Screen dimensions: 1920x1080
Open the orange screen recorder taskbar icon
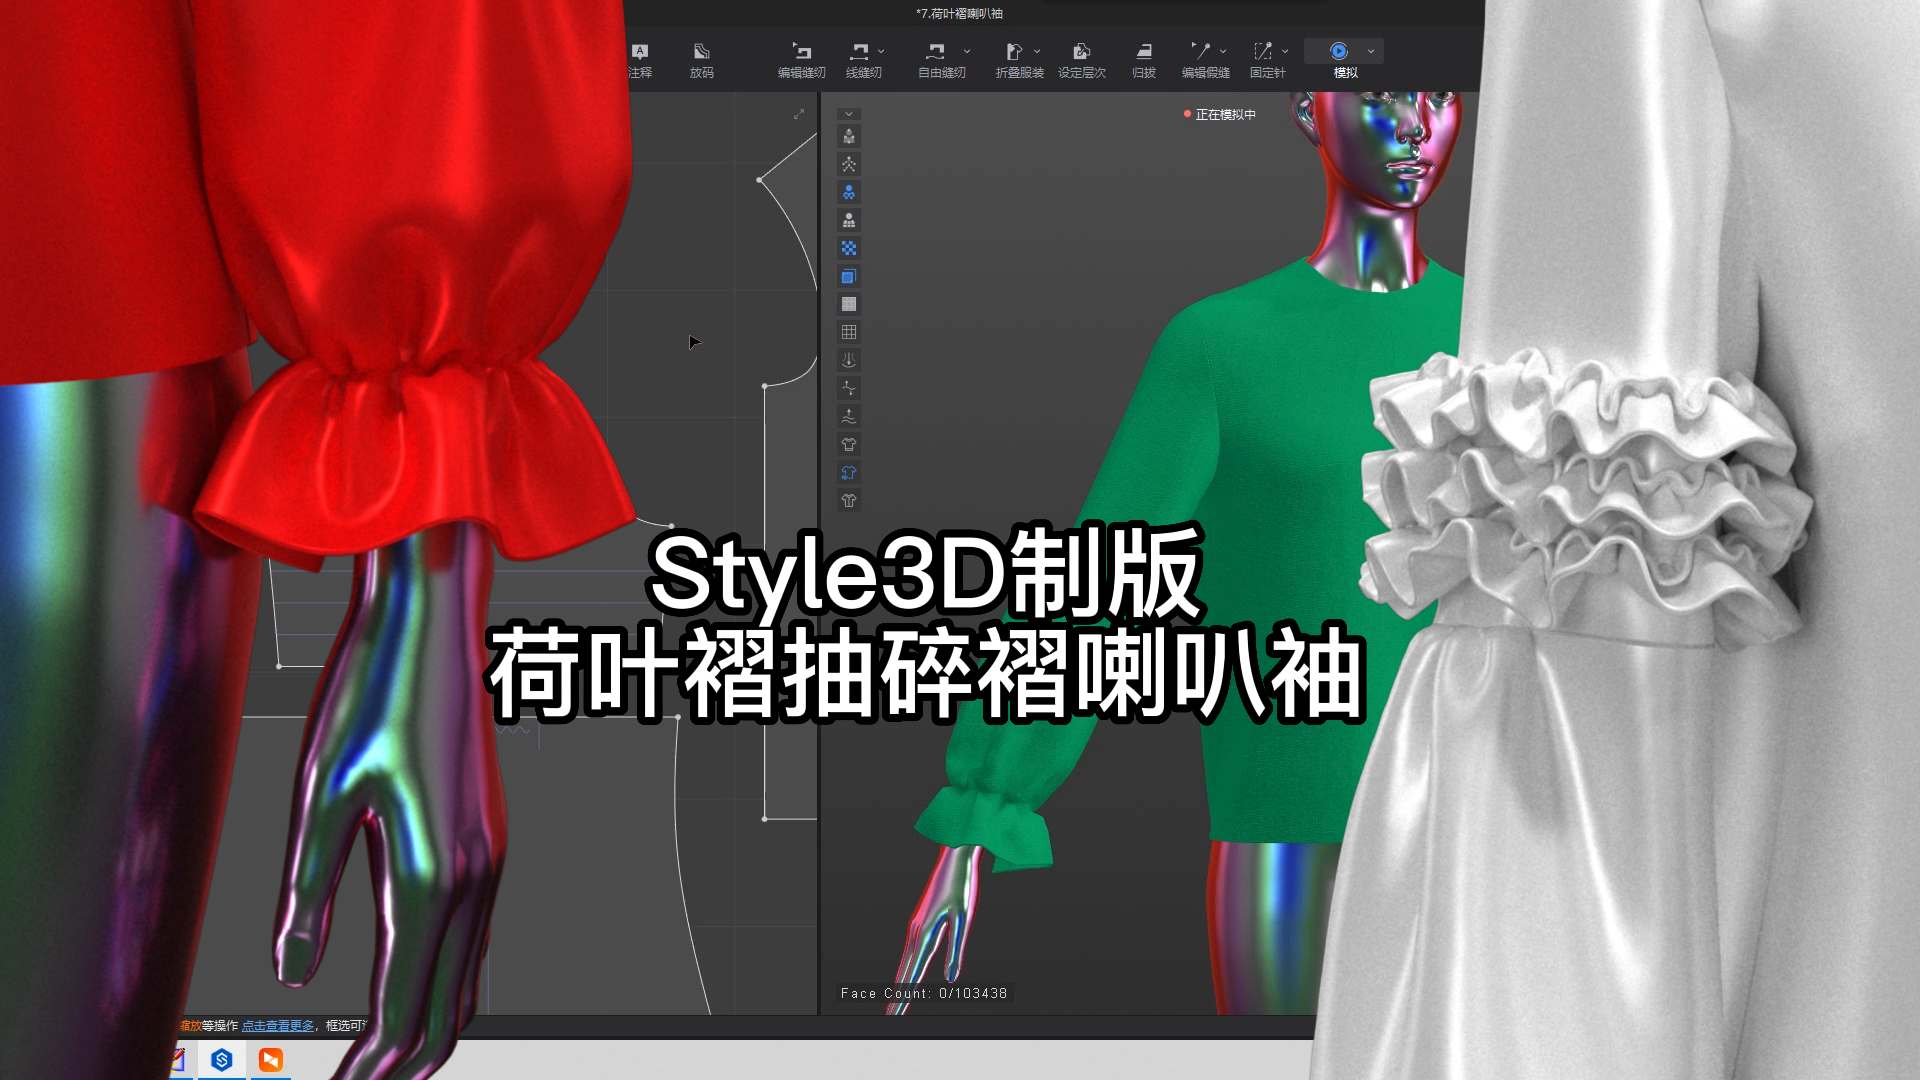(x=271, y=1060)
